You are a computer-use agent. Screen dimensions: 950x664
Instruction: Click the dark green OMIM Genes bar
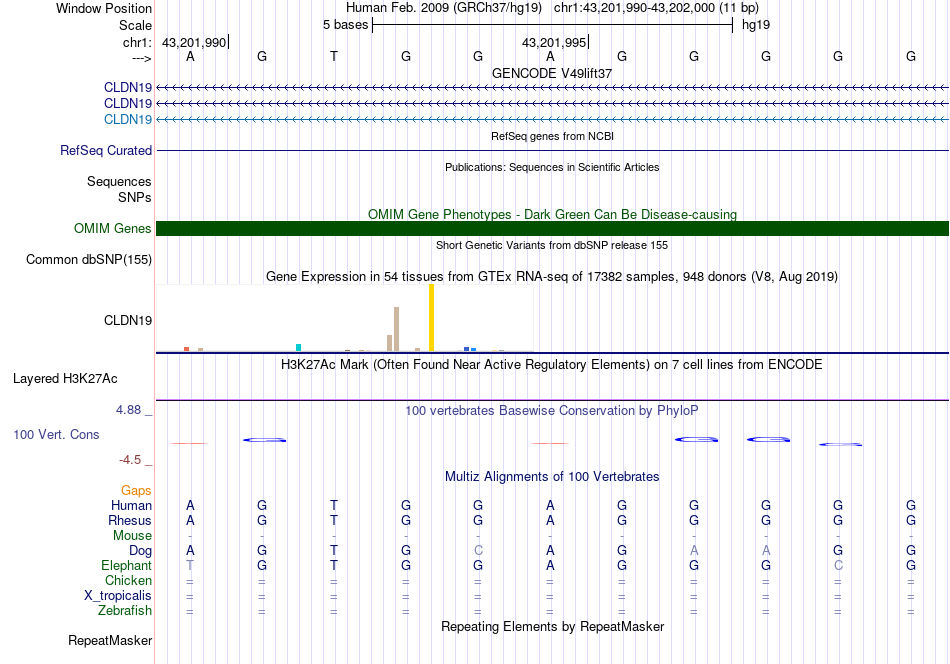[552, 228]
